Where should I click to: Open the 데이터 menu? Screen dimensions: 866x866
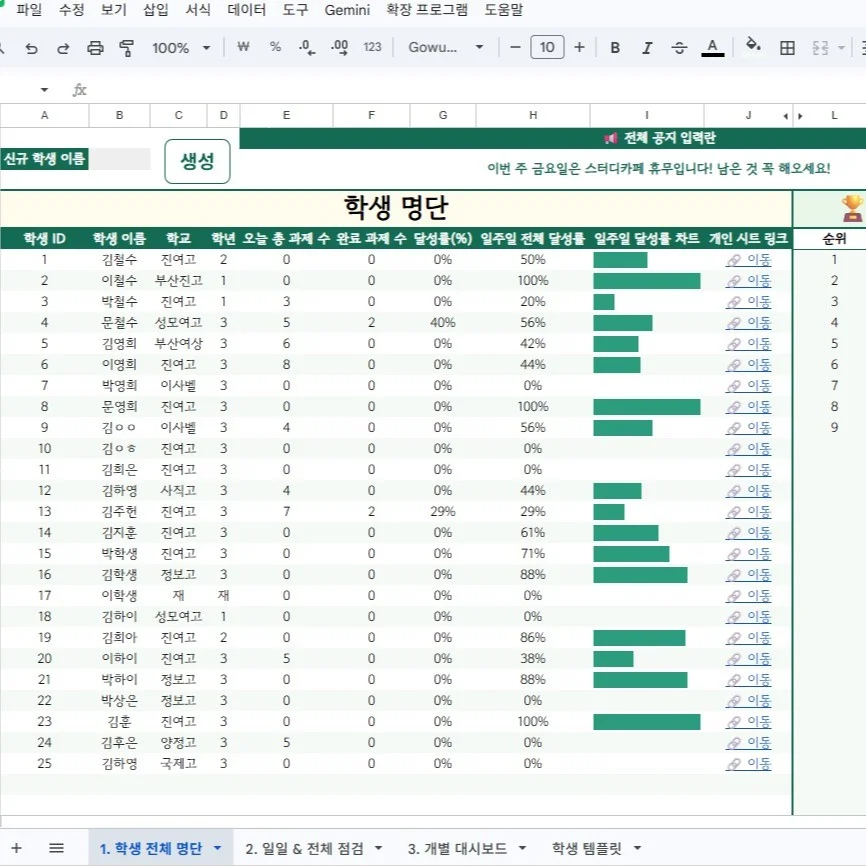coord(246,10)
